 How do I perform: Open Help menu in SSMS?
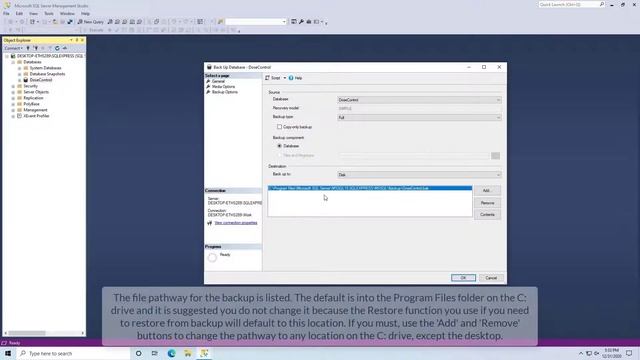(x=85, y=13)
